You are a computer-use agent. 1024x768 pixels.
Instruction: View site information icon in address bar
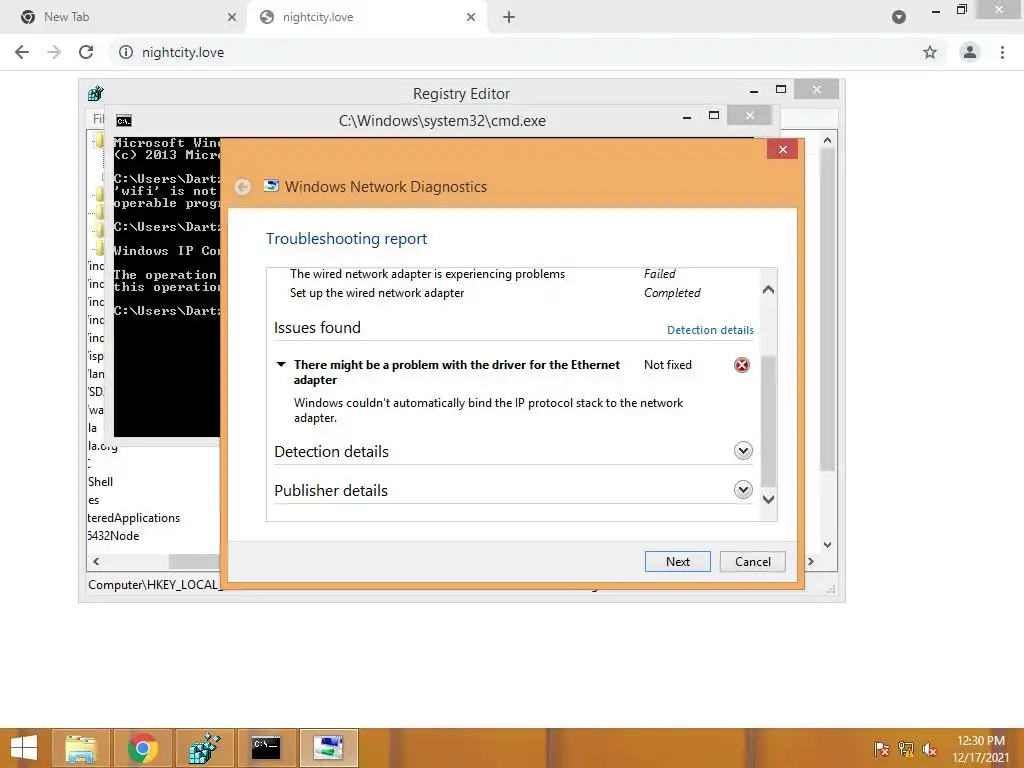126,52
